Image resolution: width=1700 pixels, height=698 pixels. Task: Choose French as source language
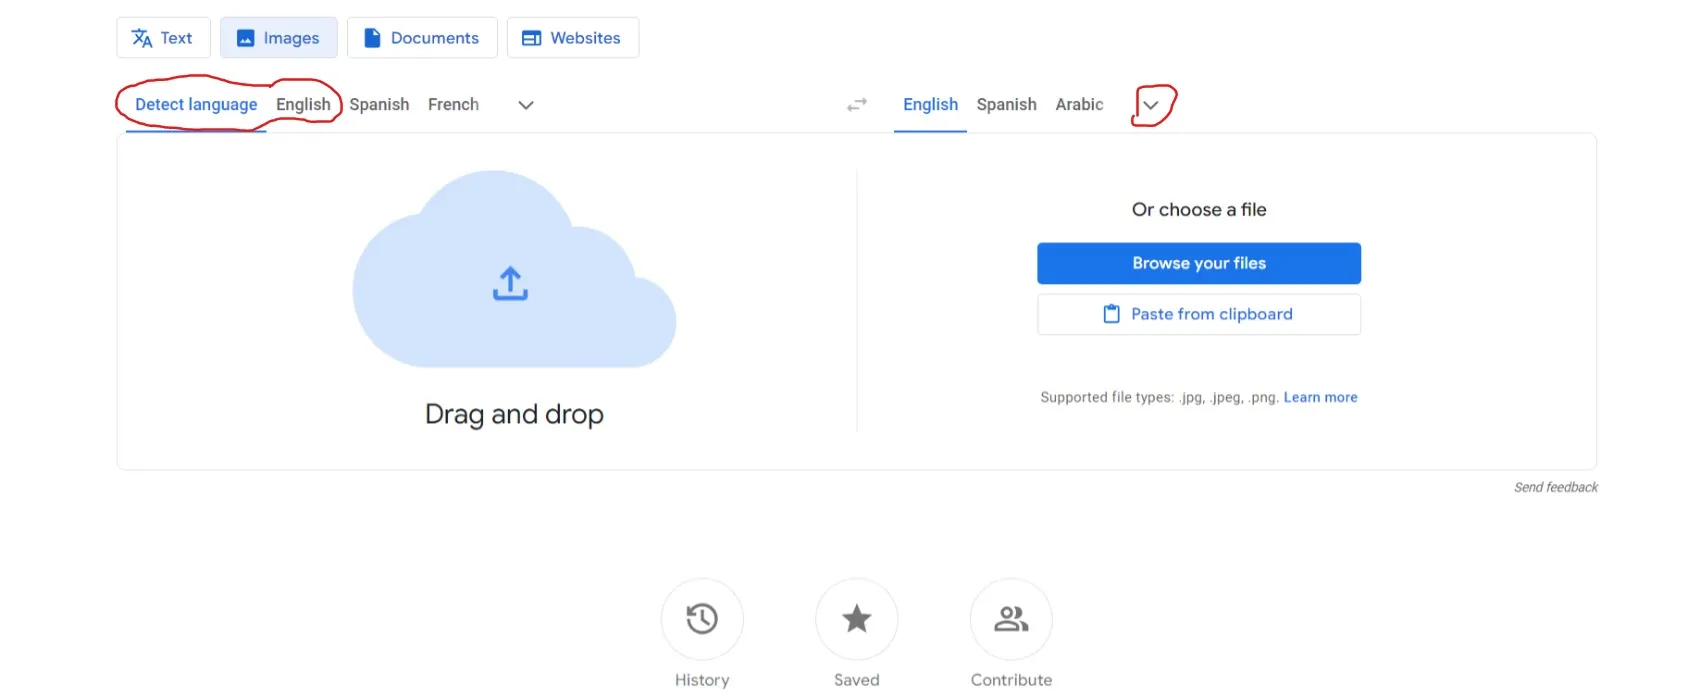pyautogui.click(x=453, y=104)
